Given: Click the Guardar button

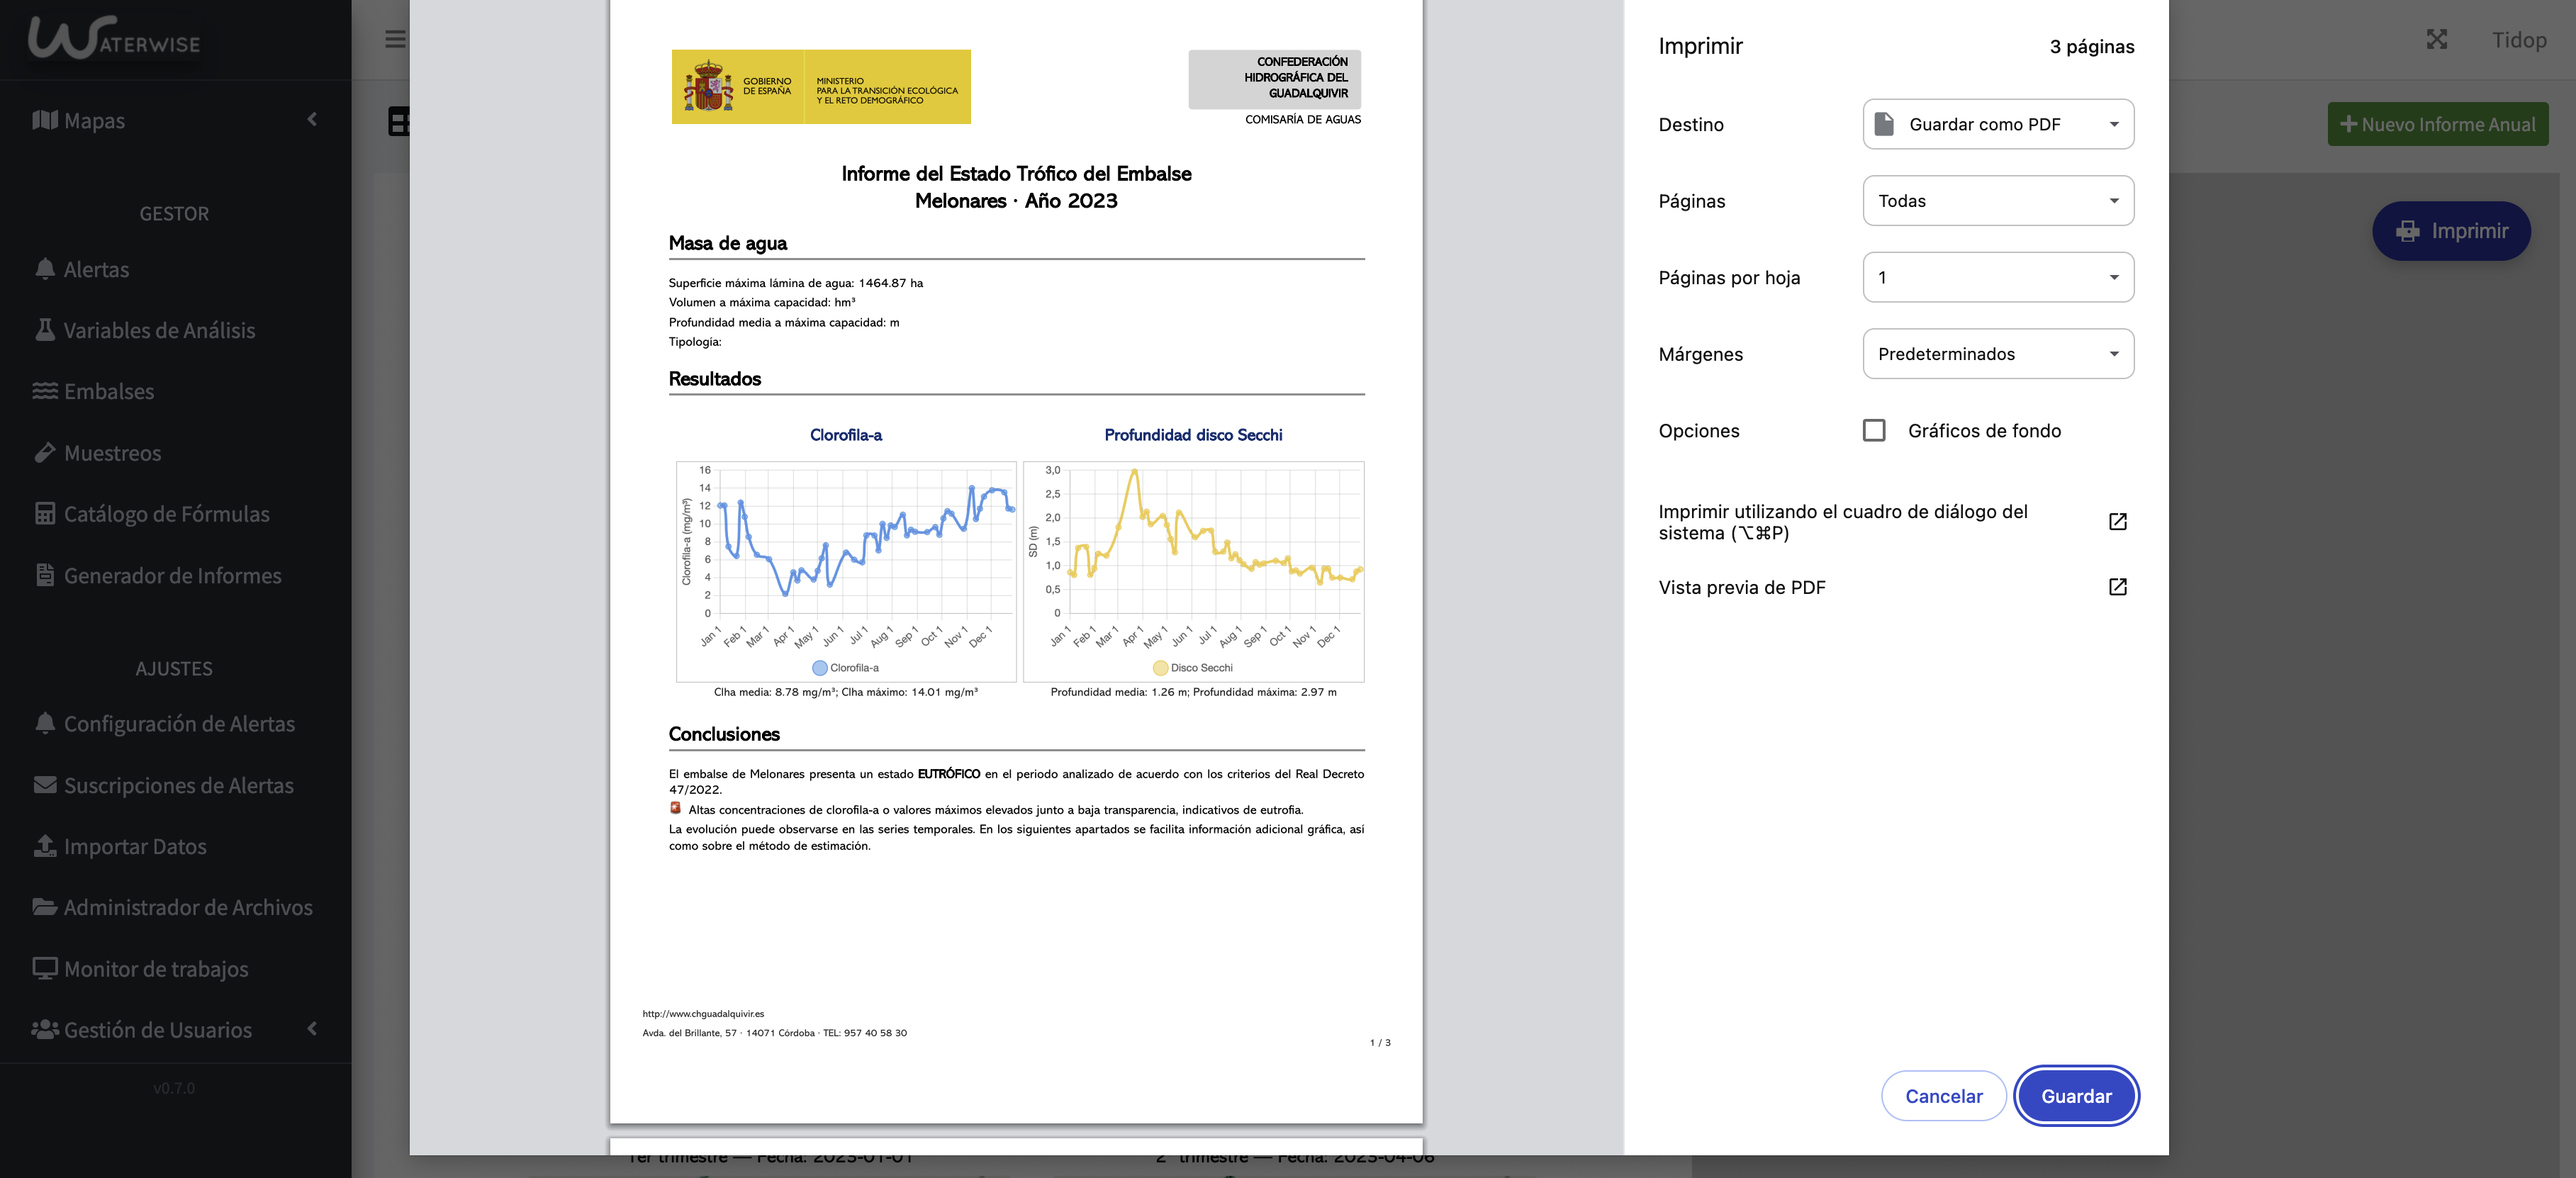Looking at the screenshot, I should [x=2076, y=1096].
